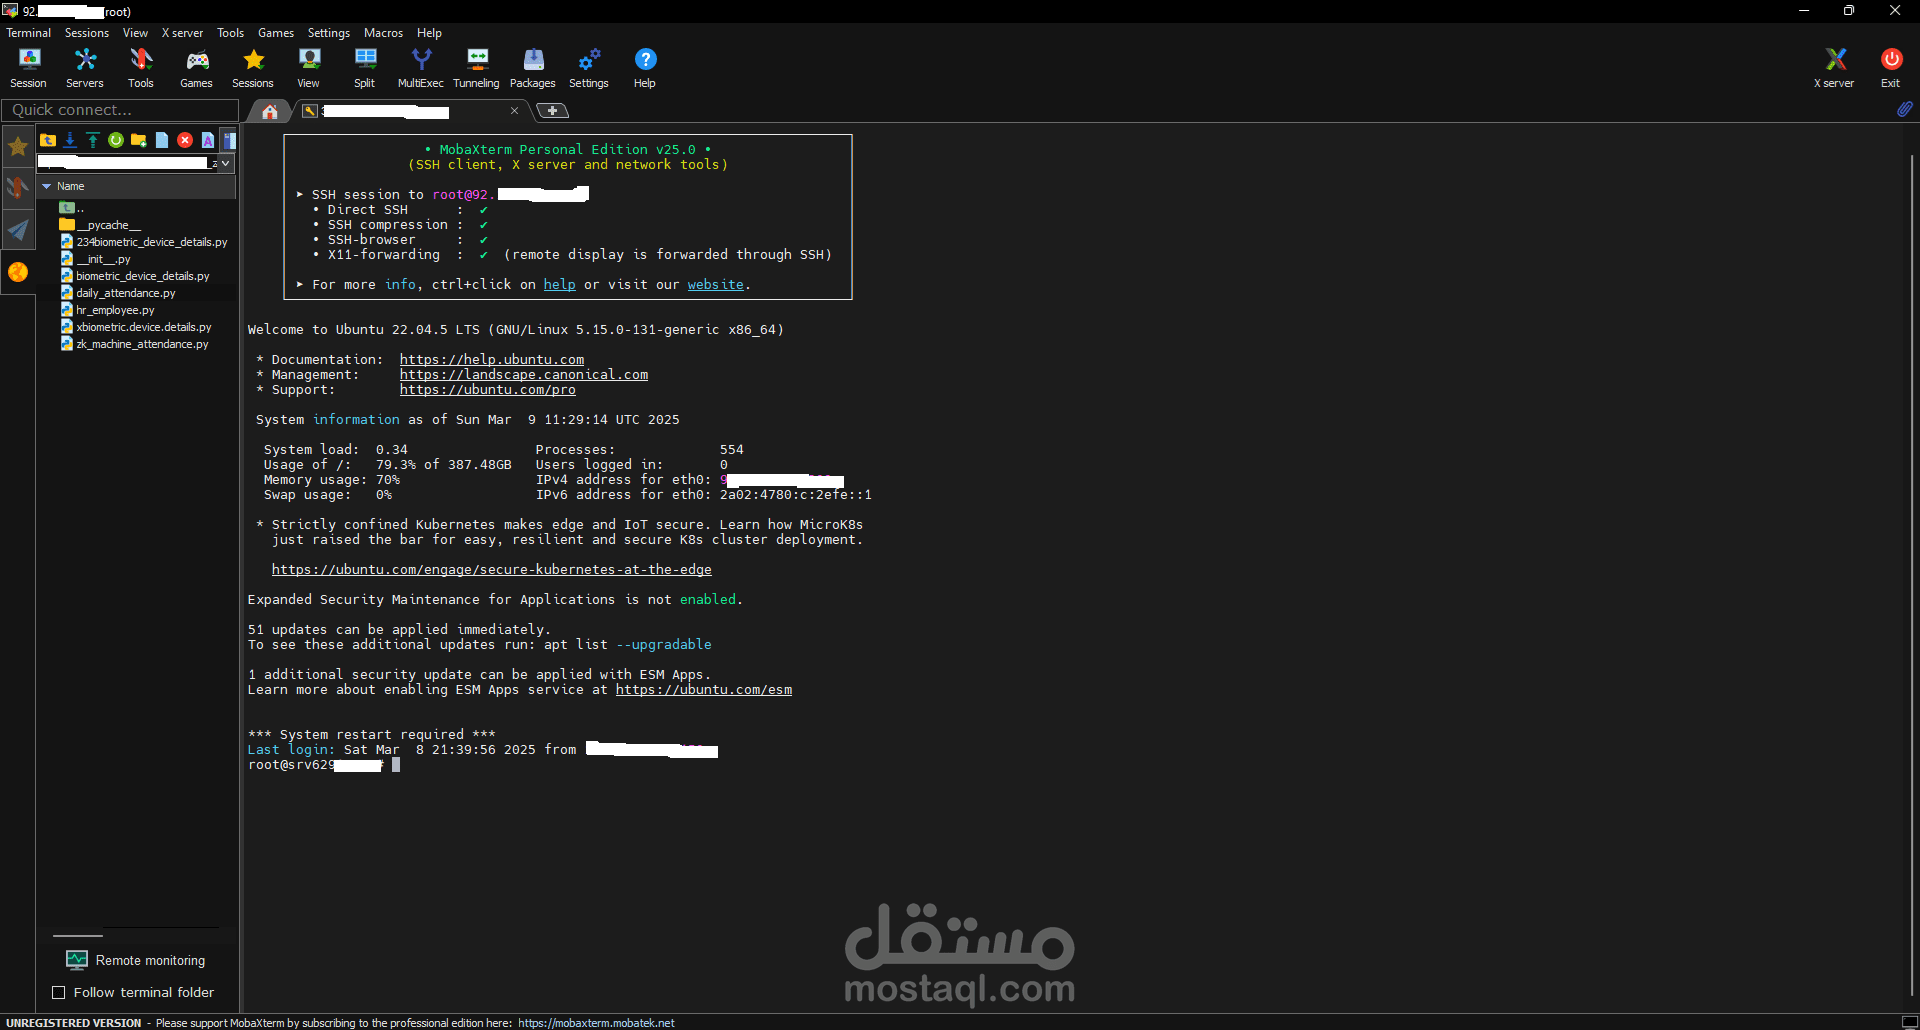Image resolution: width=1920 pixels, height=1030 pixels.
Task: Click Remote monitoring label
Action: click(150, 961)
